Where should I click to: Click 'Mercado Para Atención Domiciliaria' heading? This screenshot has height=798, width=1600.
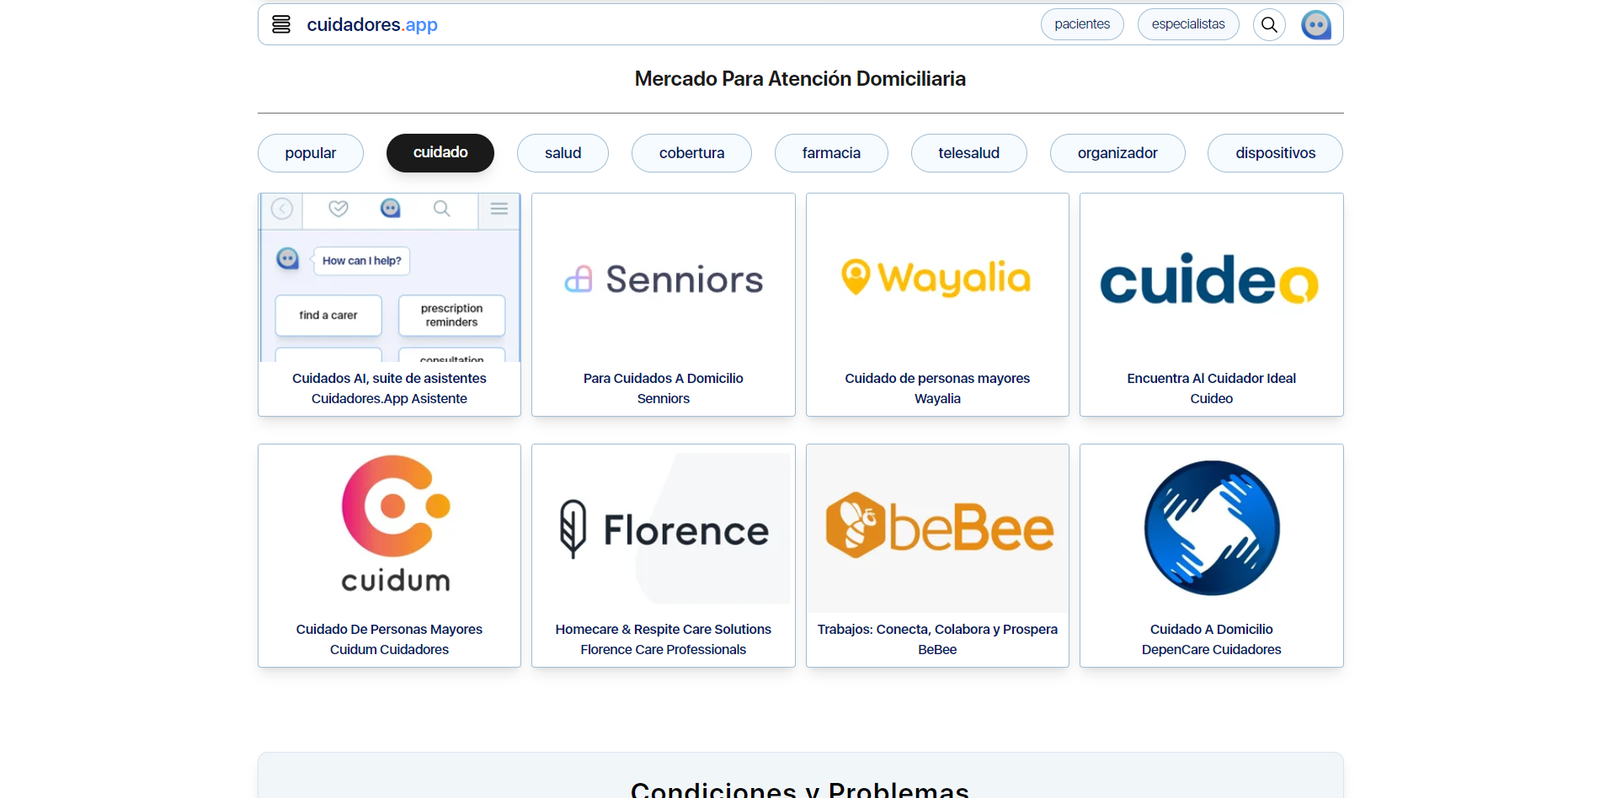800,78
